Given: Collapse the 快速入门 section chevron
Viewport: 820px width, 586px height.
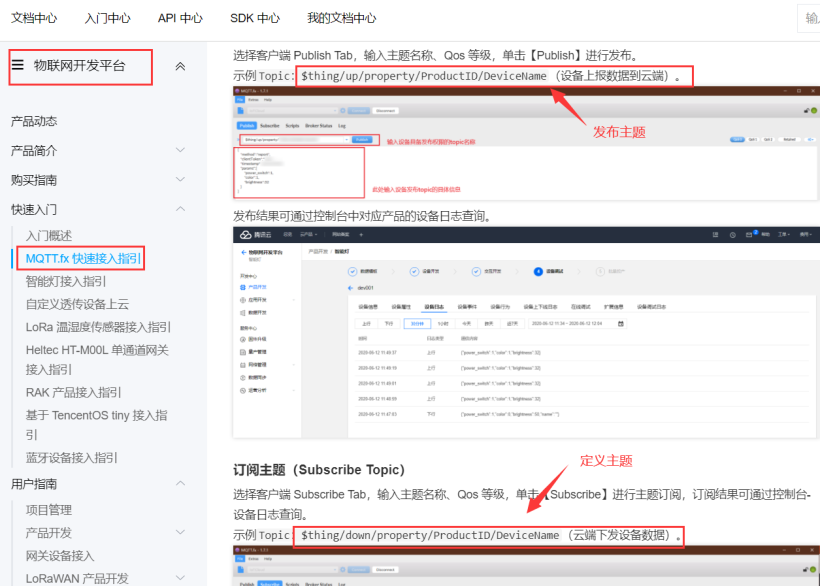Looking at the screenshot, I should (180, 209).
